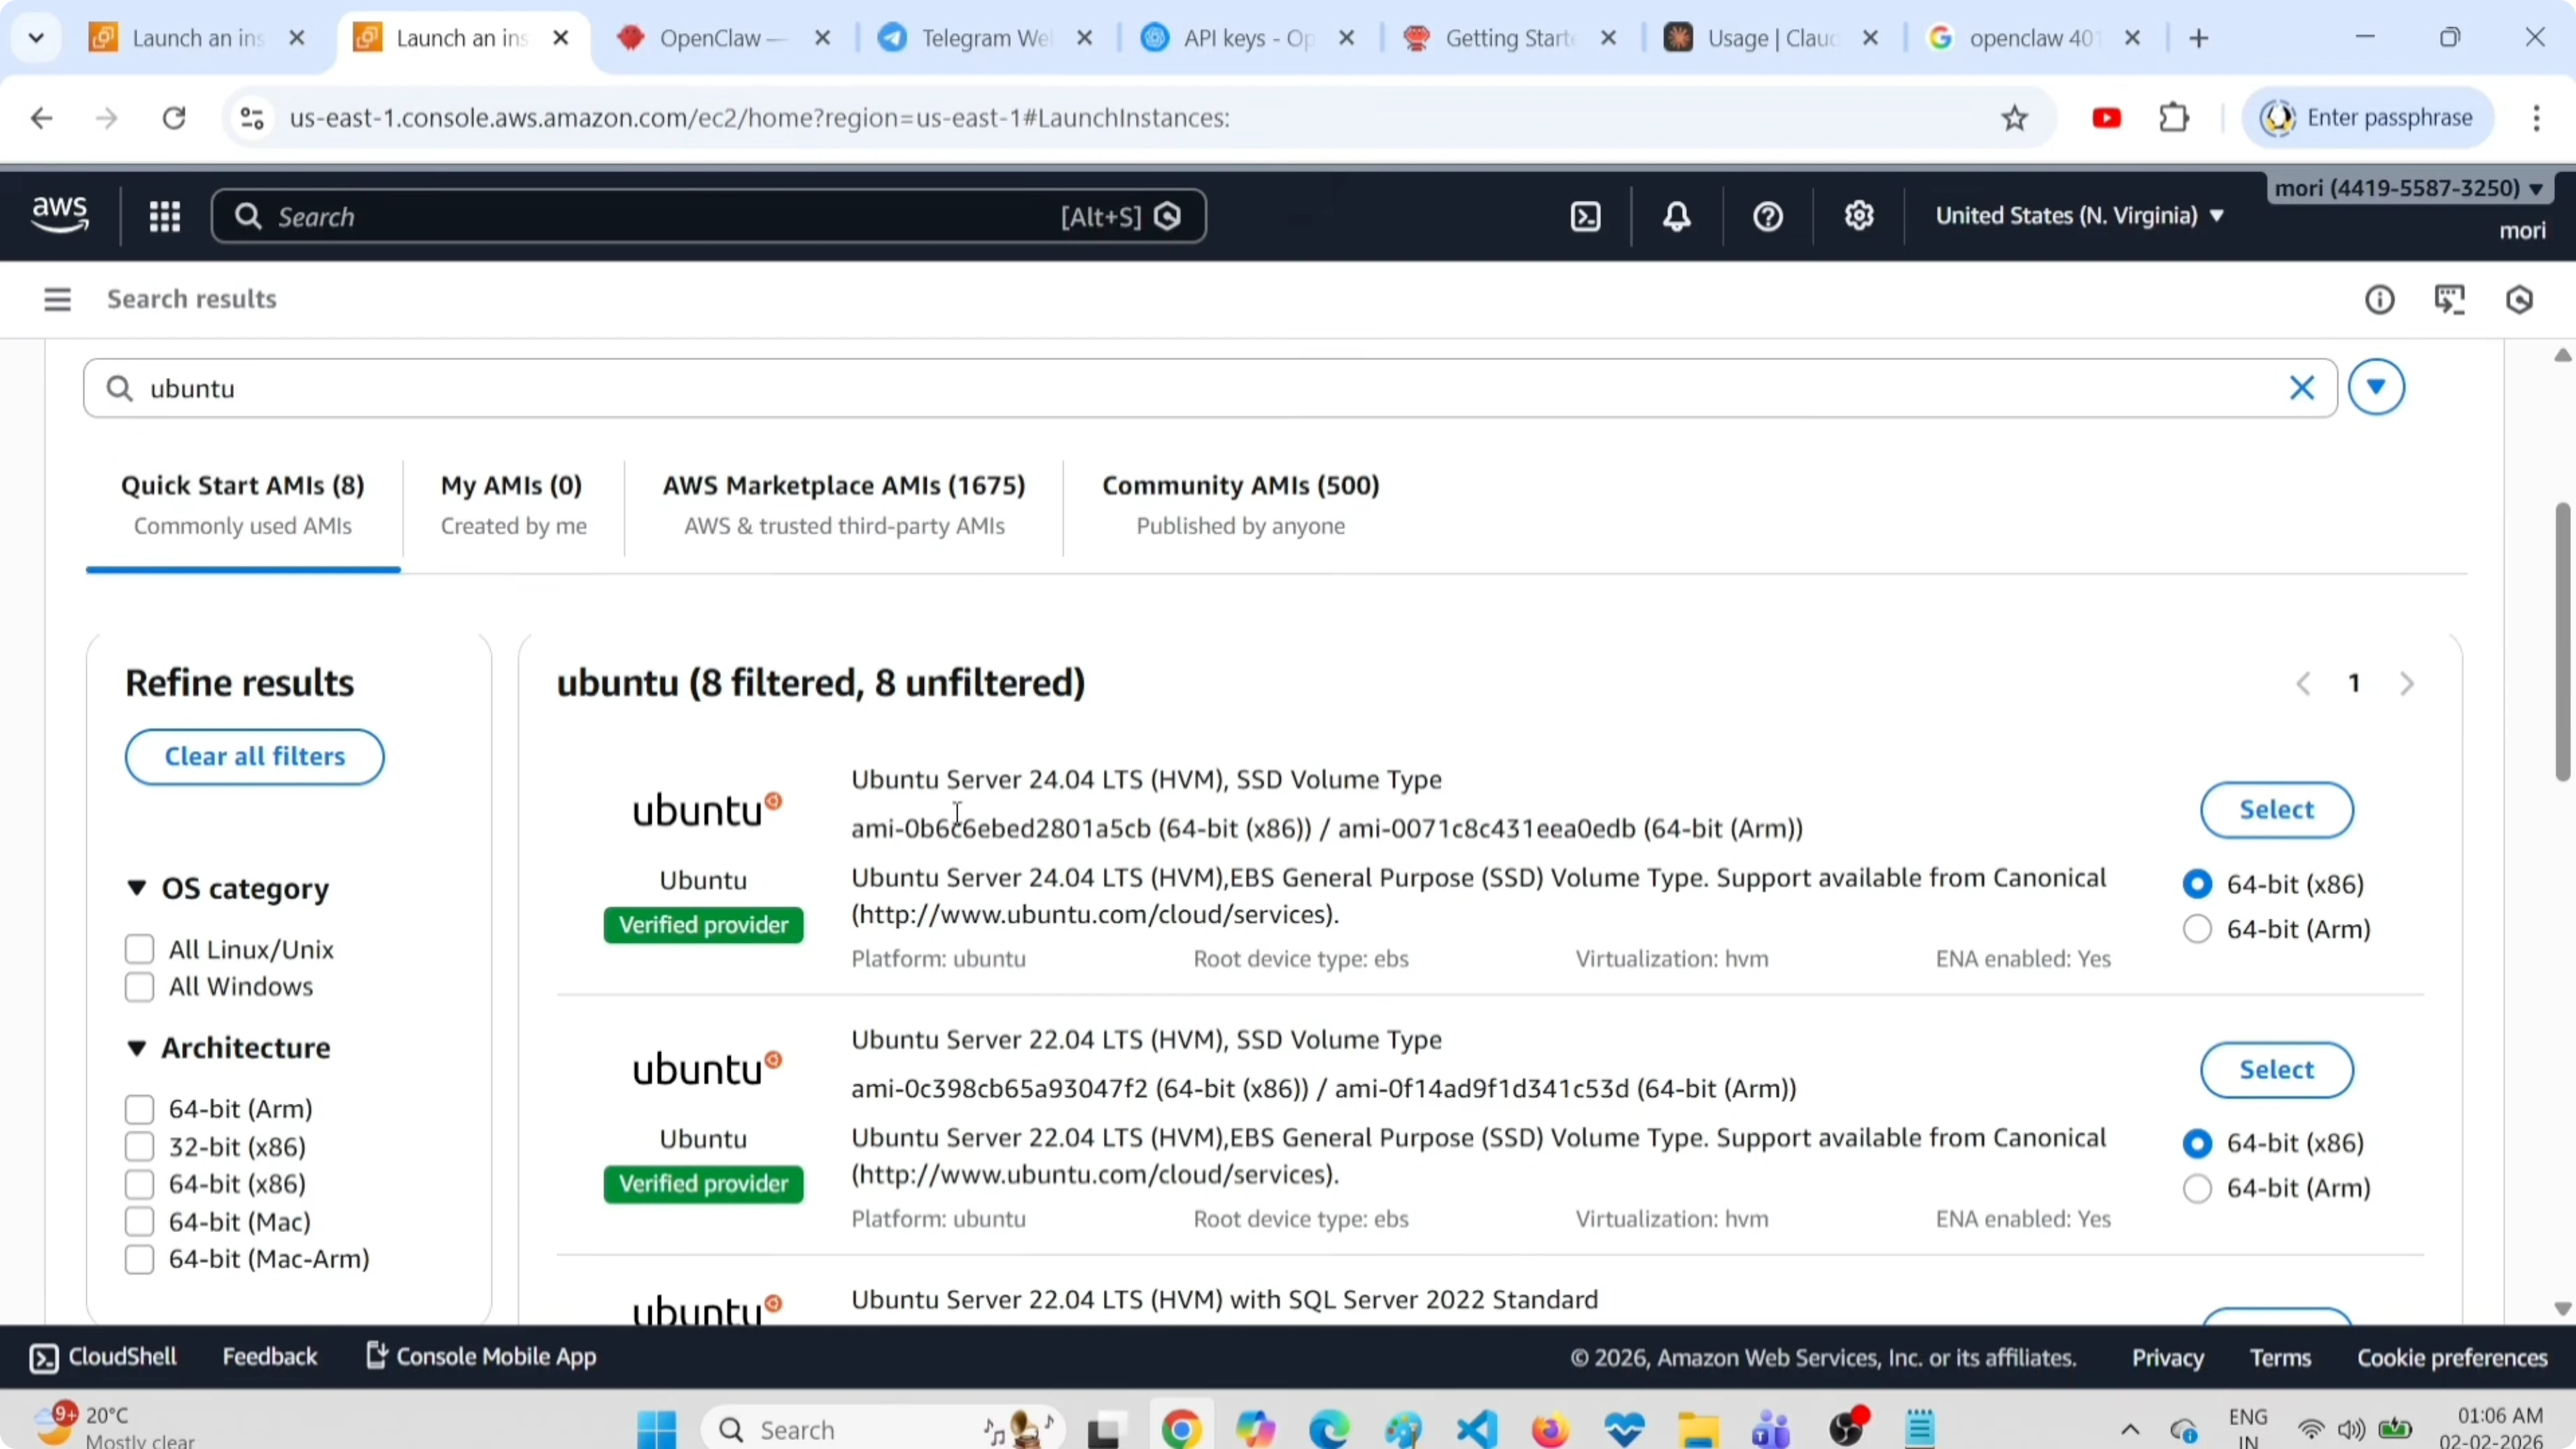Open the AWS services grid menu
The image size is (2576, 1449).
(165, 215)
